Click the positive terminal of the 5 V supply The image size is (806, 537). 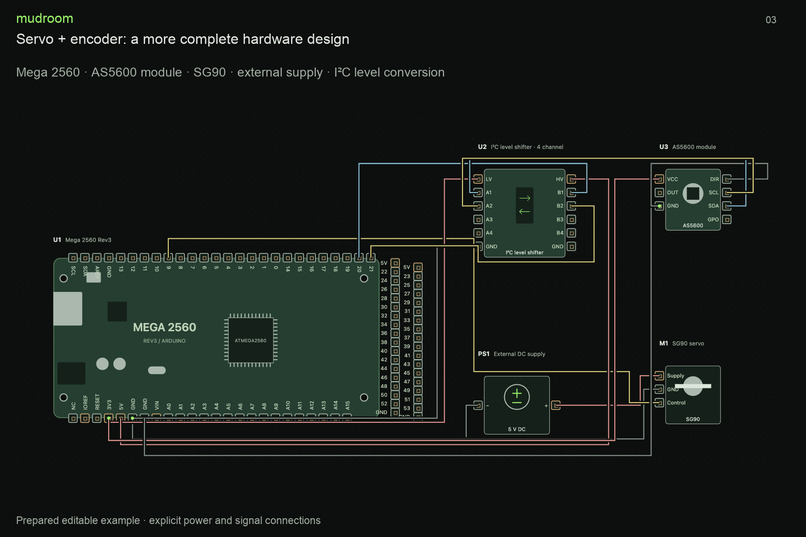[556, 405]
